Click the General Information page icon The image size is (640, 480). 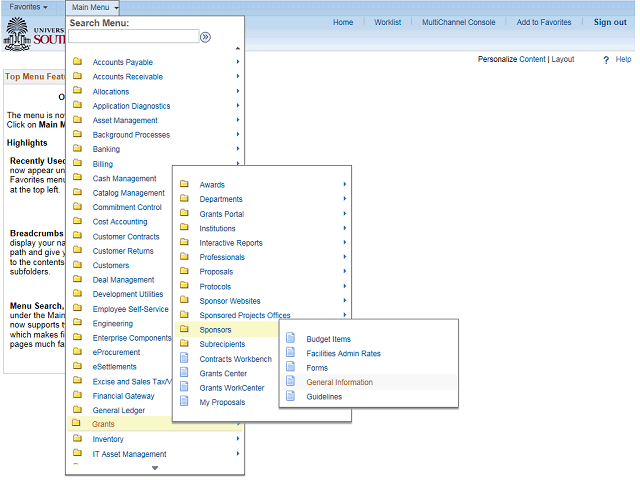[291, 381]
